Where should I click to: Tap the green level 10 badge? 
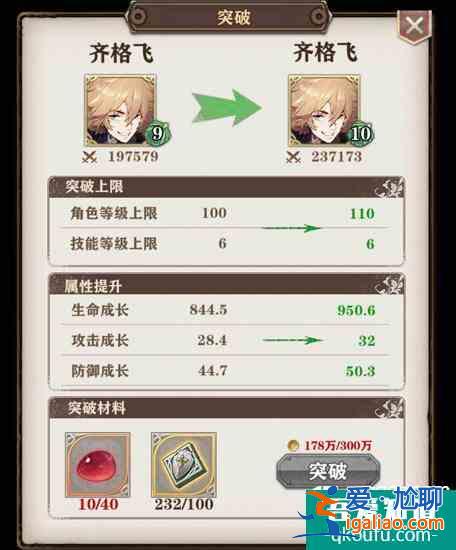361,133
